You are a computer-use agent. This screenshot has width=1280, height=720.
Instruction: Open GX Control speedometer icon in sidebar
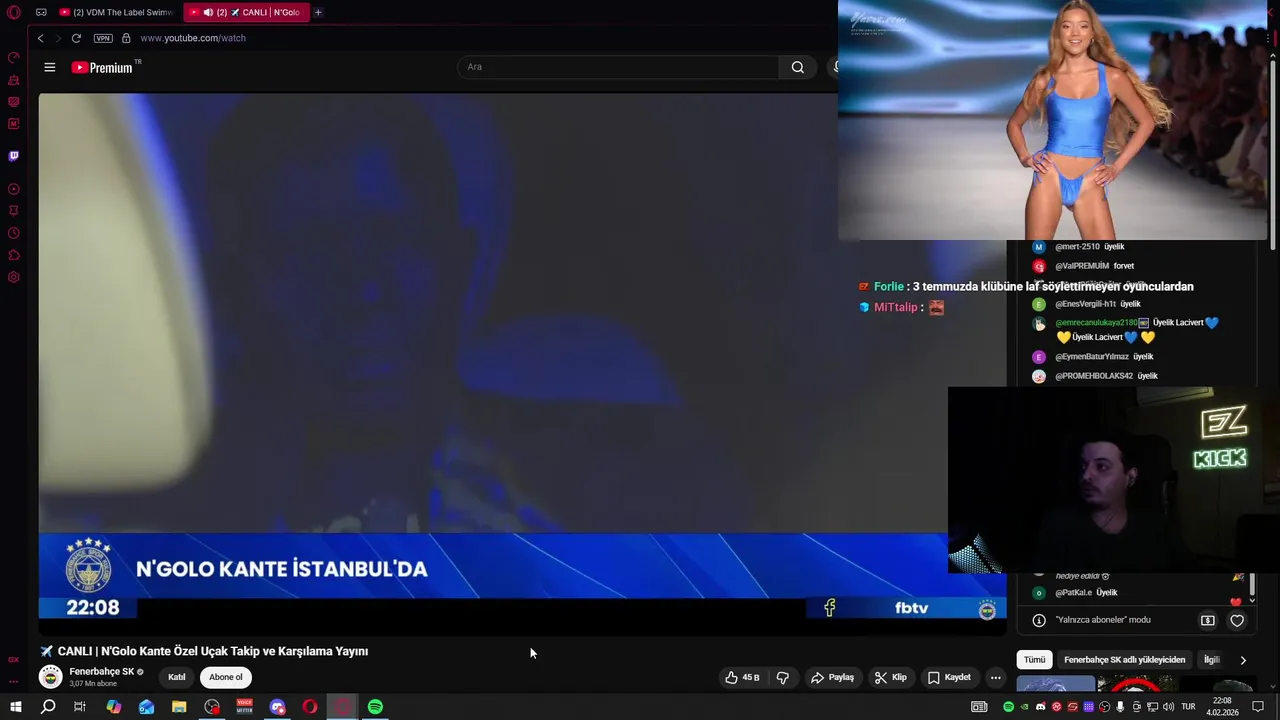(x=14, y=58)
